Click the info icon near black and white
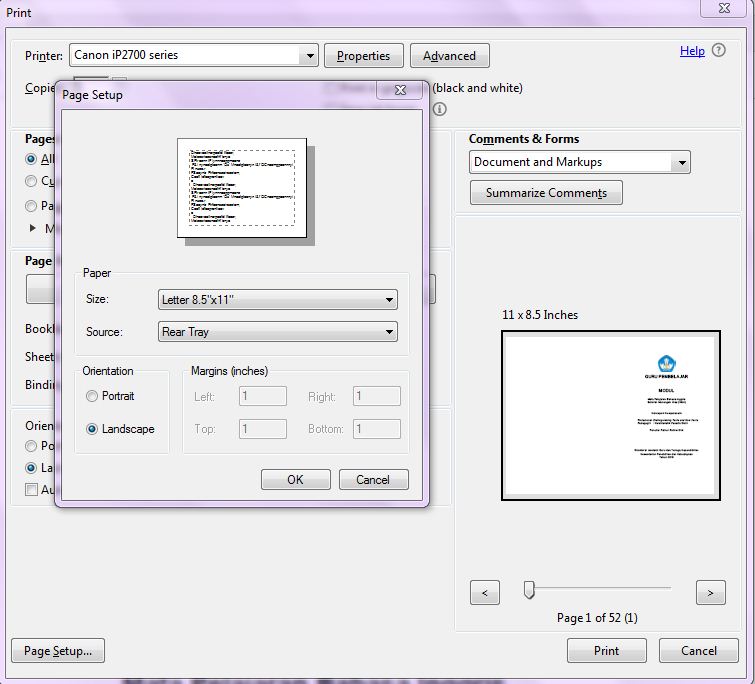 [x=439, y=109]
